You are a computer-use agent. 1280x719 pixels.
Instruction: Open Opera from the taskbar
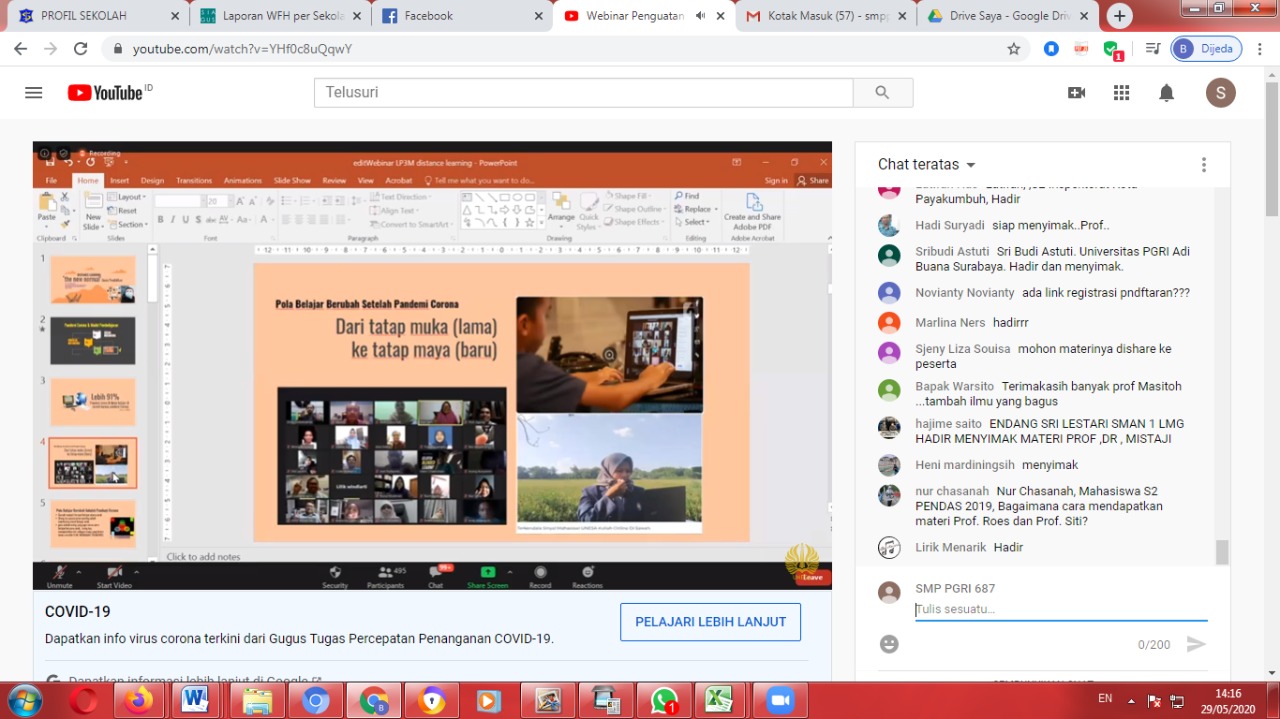tap(83, 701)
